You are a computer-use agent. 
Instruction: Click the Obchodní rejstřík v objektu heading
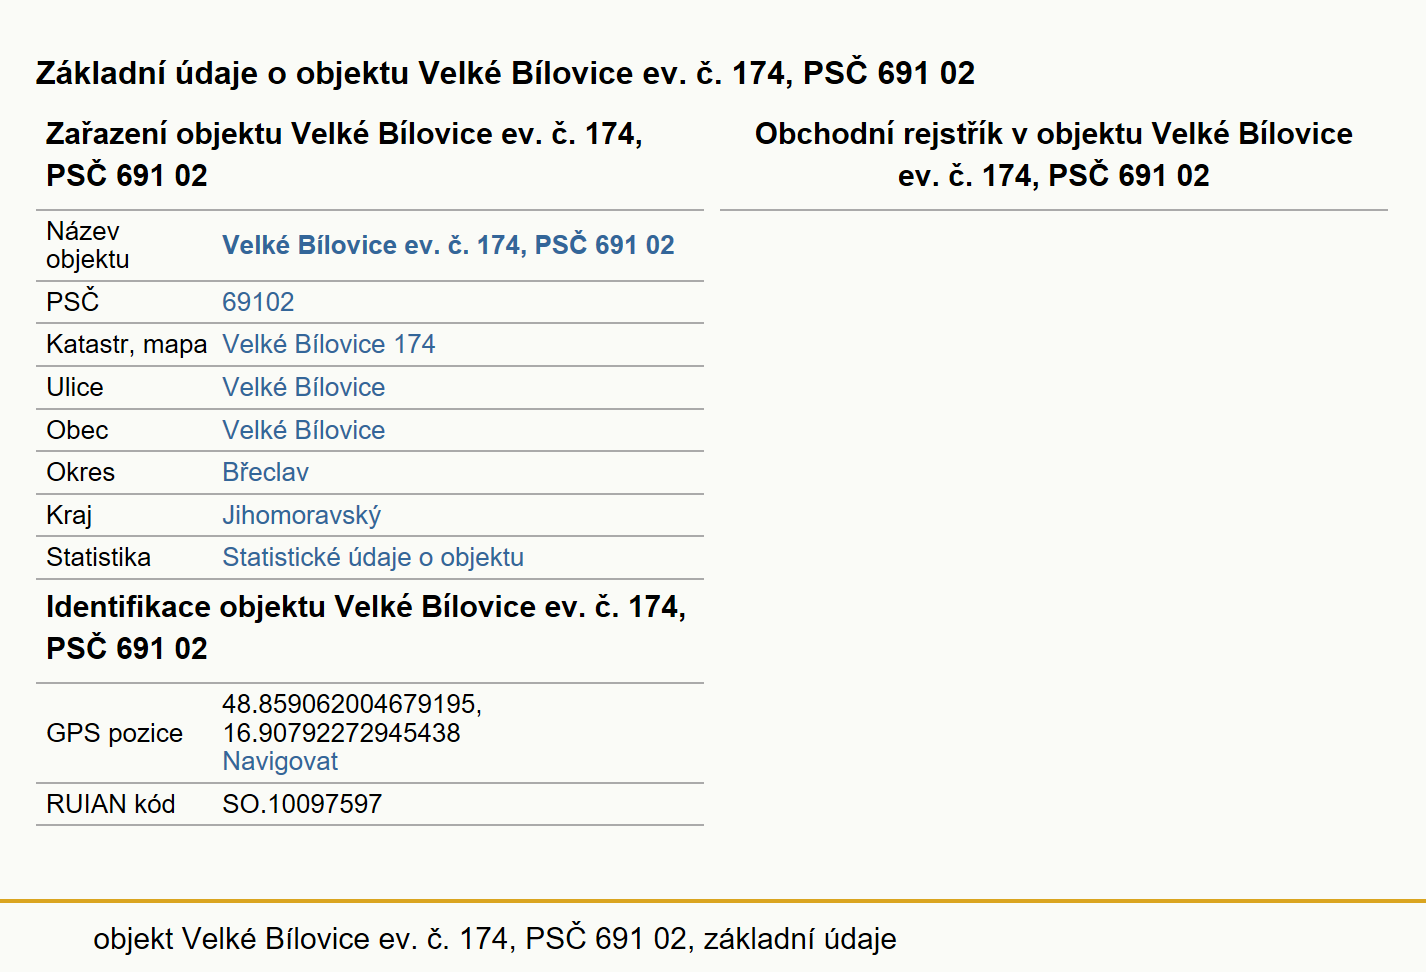(x=1054, y=154)
